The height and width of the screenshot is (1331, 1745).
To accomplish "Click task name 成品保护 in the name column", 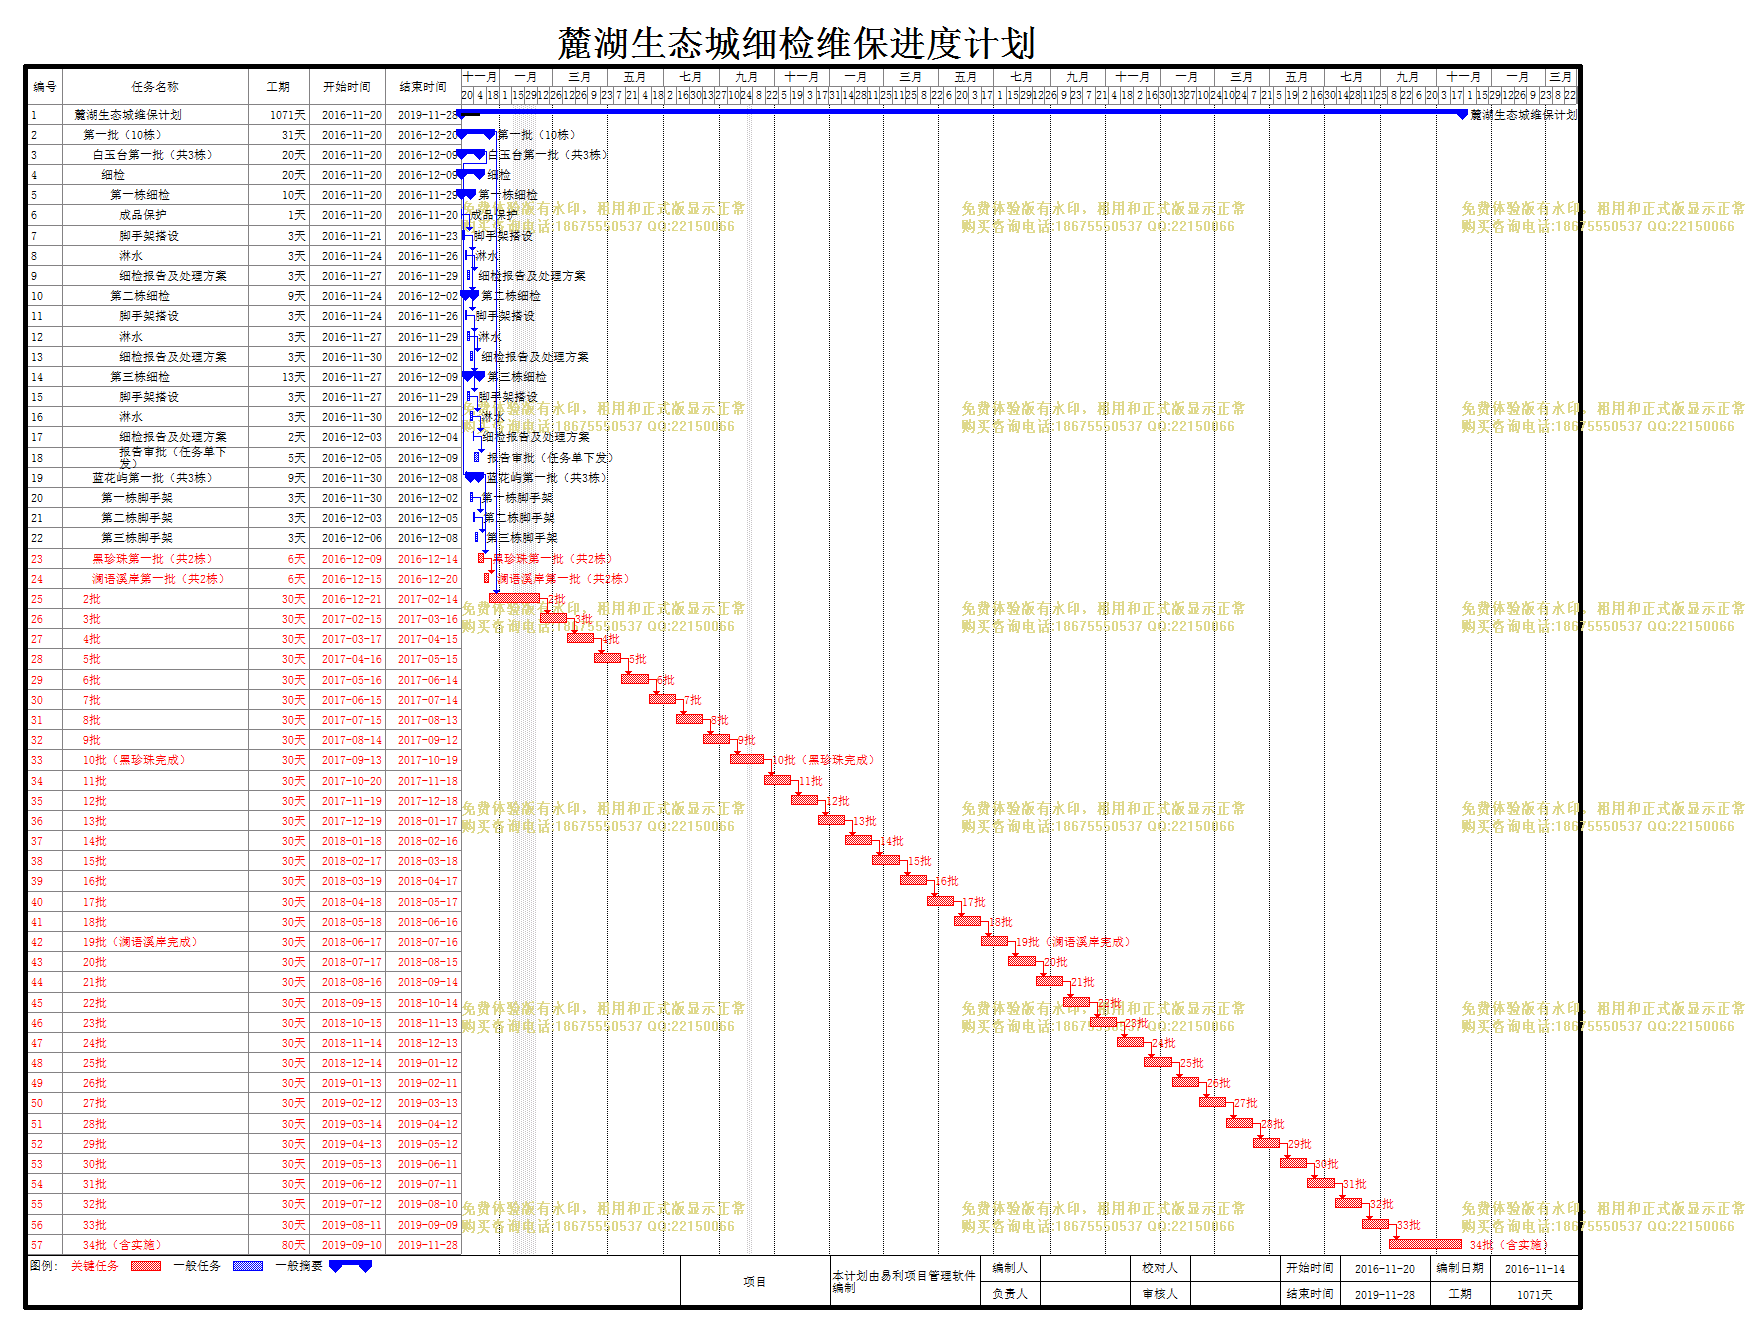I will [x=143, y=215].
